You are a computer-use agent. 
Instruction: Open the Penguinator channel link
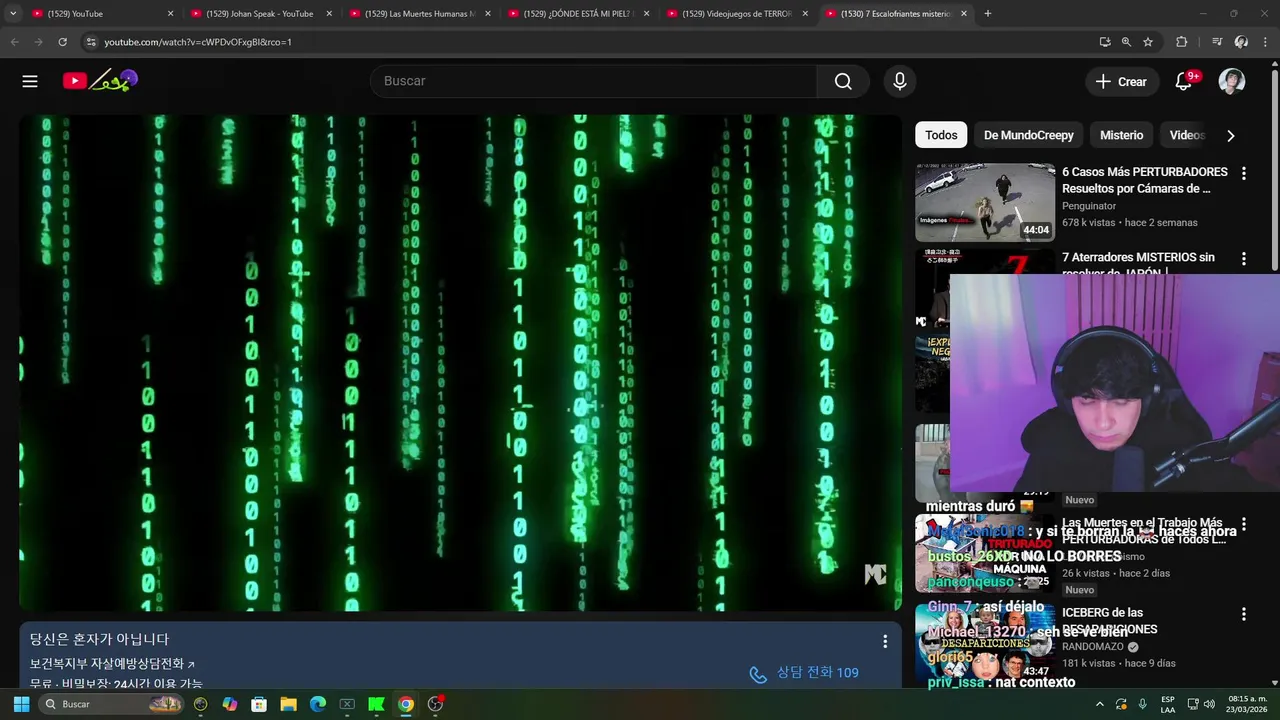pos(1089,206)
